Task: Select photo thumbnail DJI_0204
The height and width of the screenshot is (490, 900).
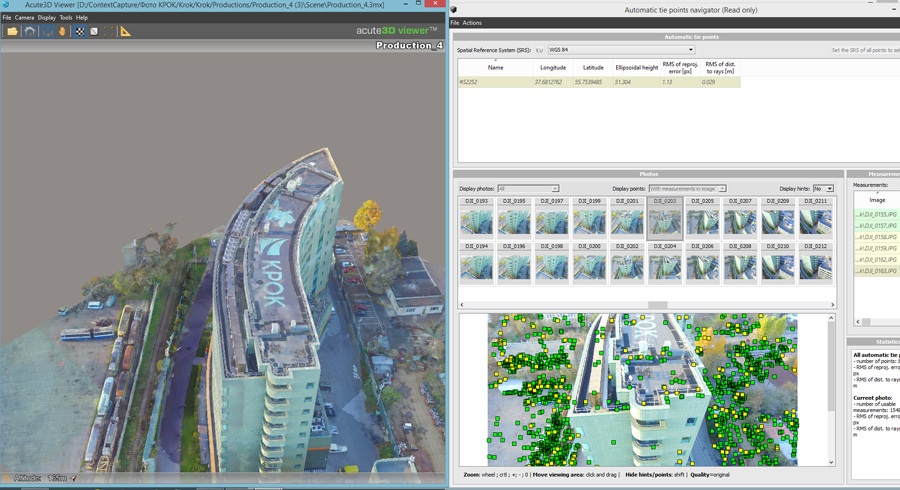Action: click(x=665, y=263)
